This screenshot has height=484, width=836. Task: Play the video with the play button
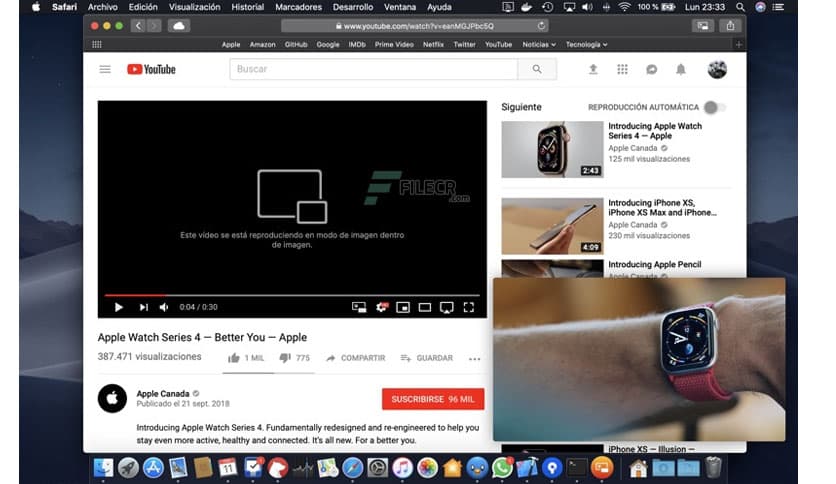point(118,307)
